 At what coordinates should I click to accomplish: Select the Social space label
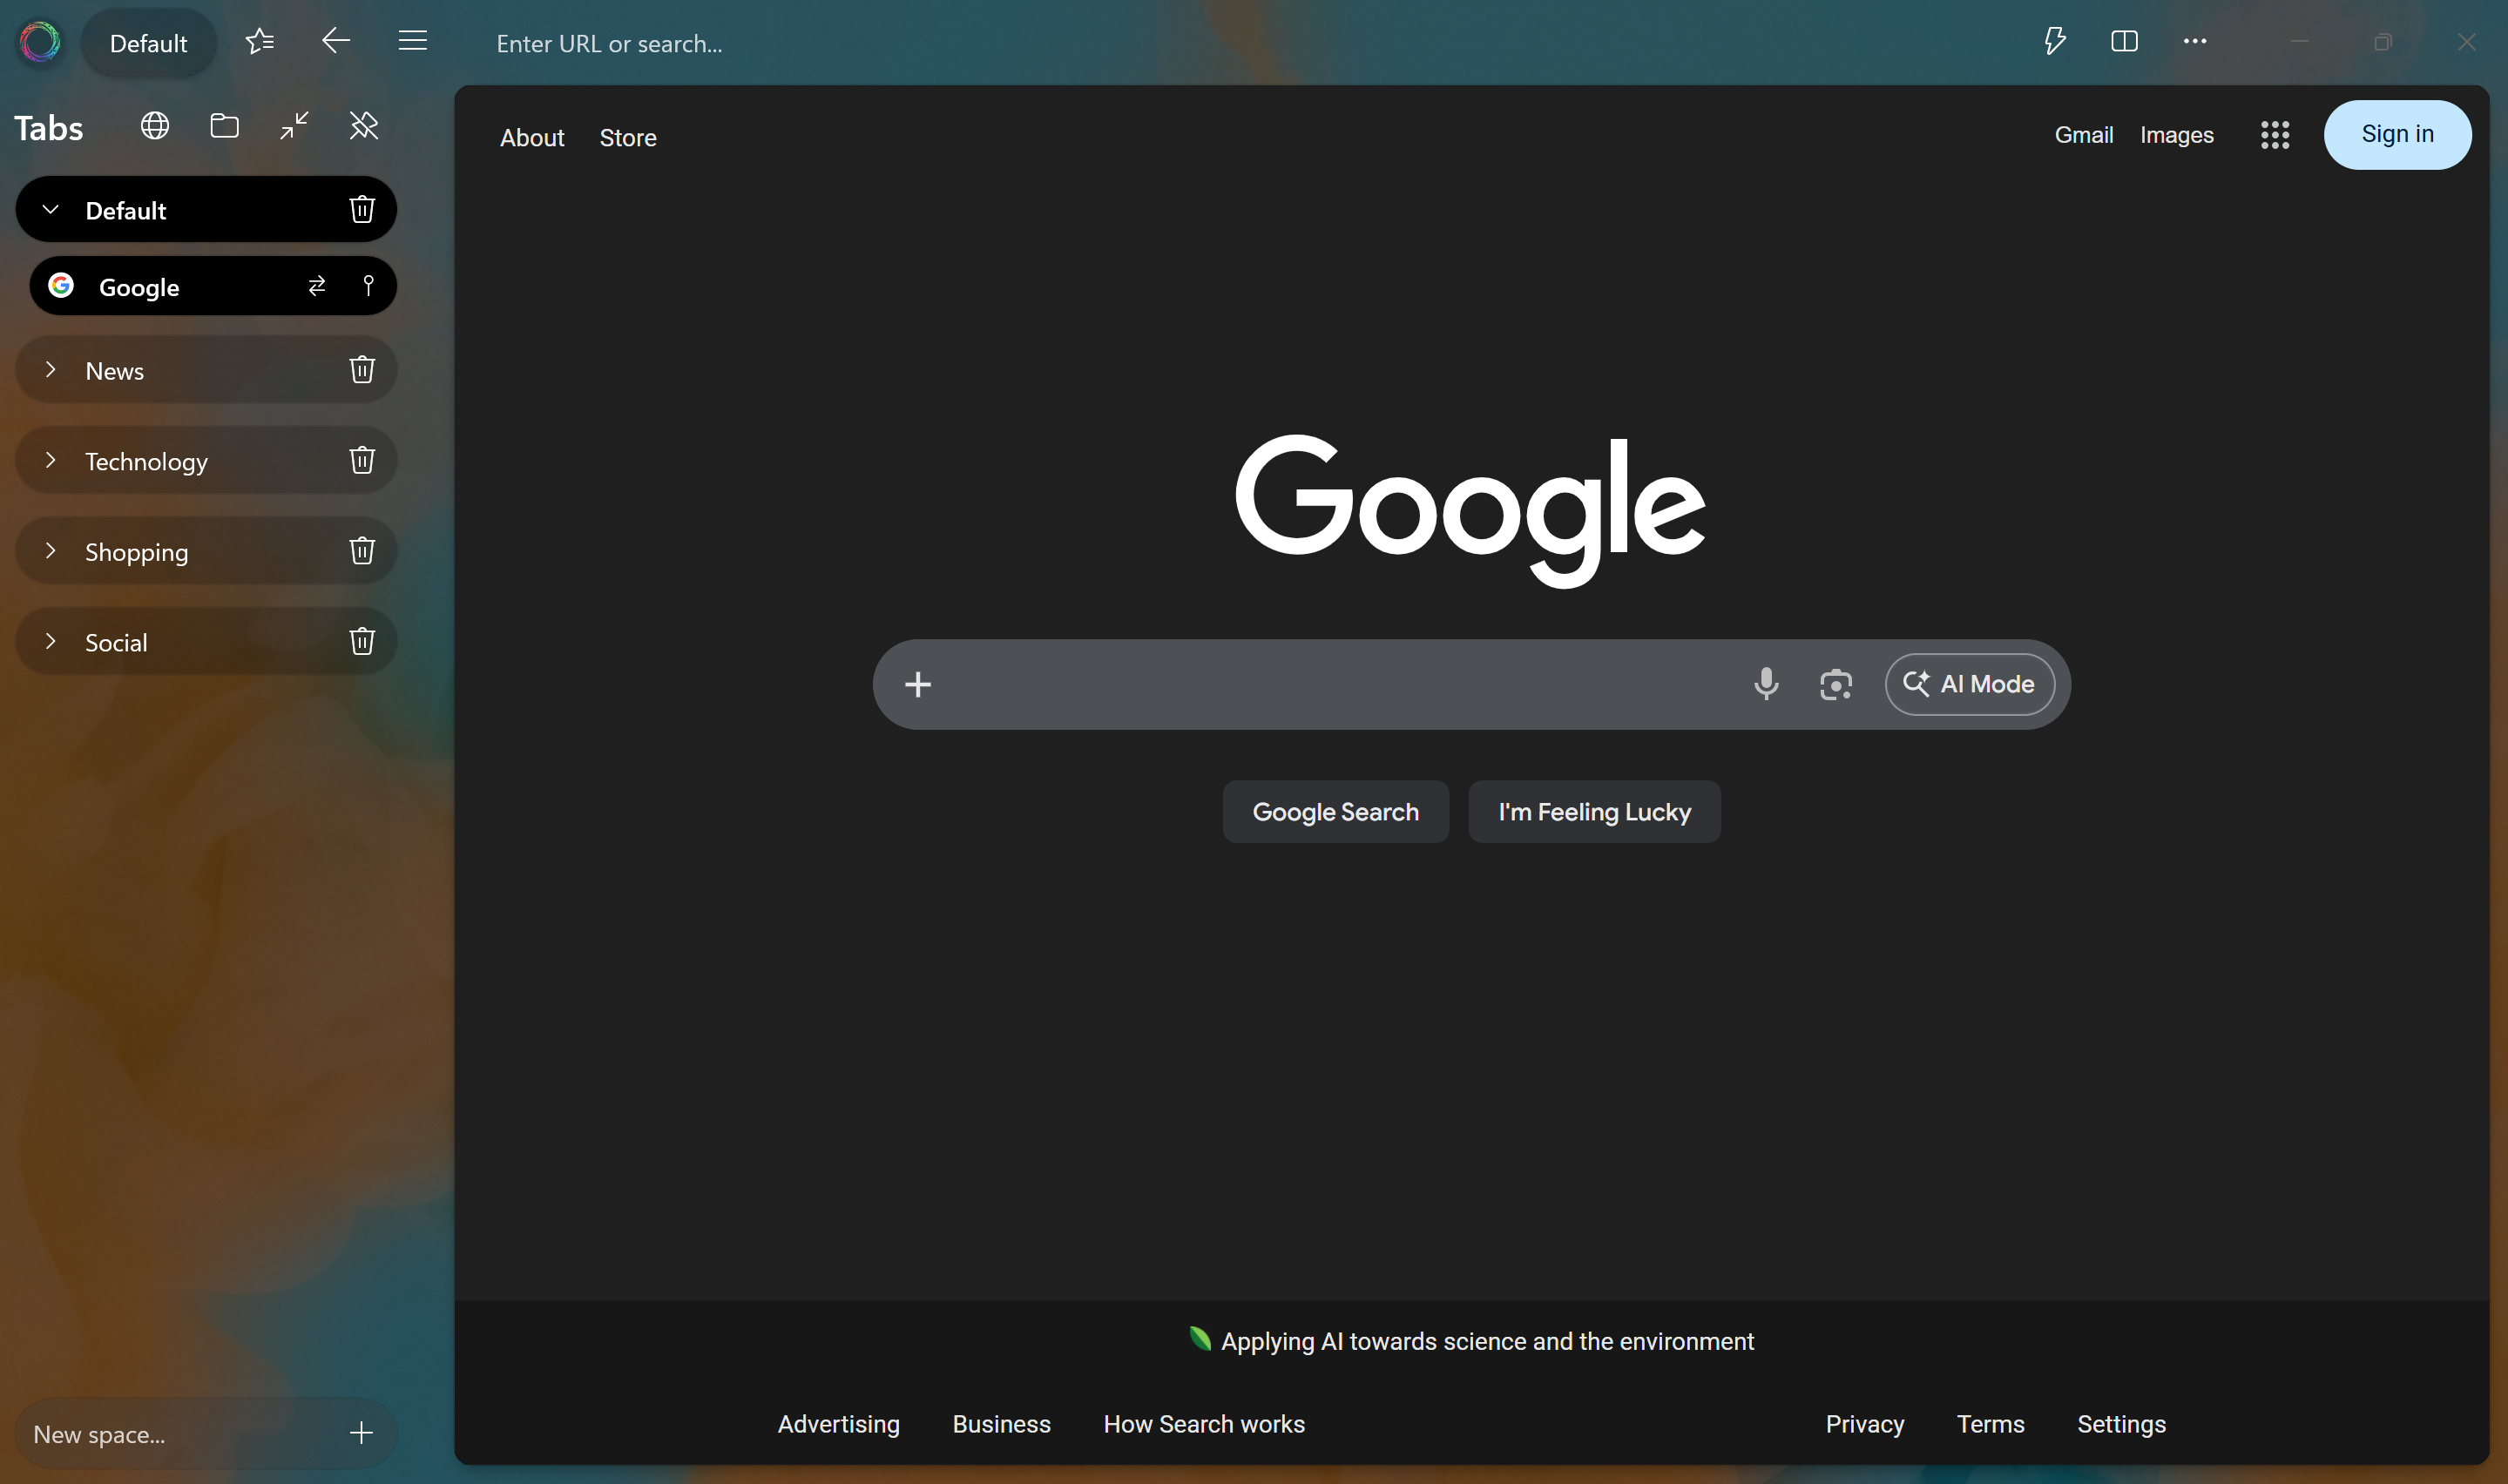(x=116, y=643)
